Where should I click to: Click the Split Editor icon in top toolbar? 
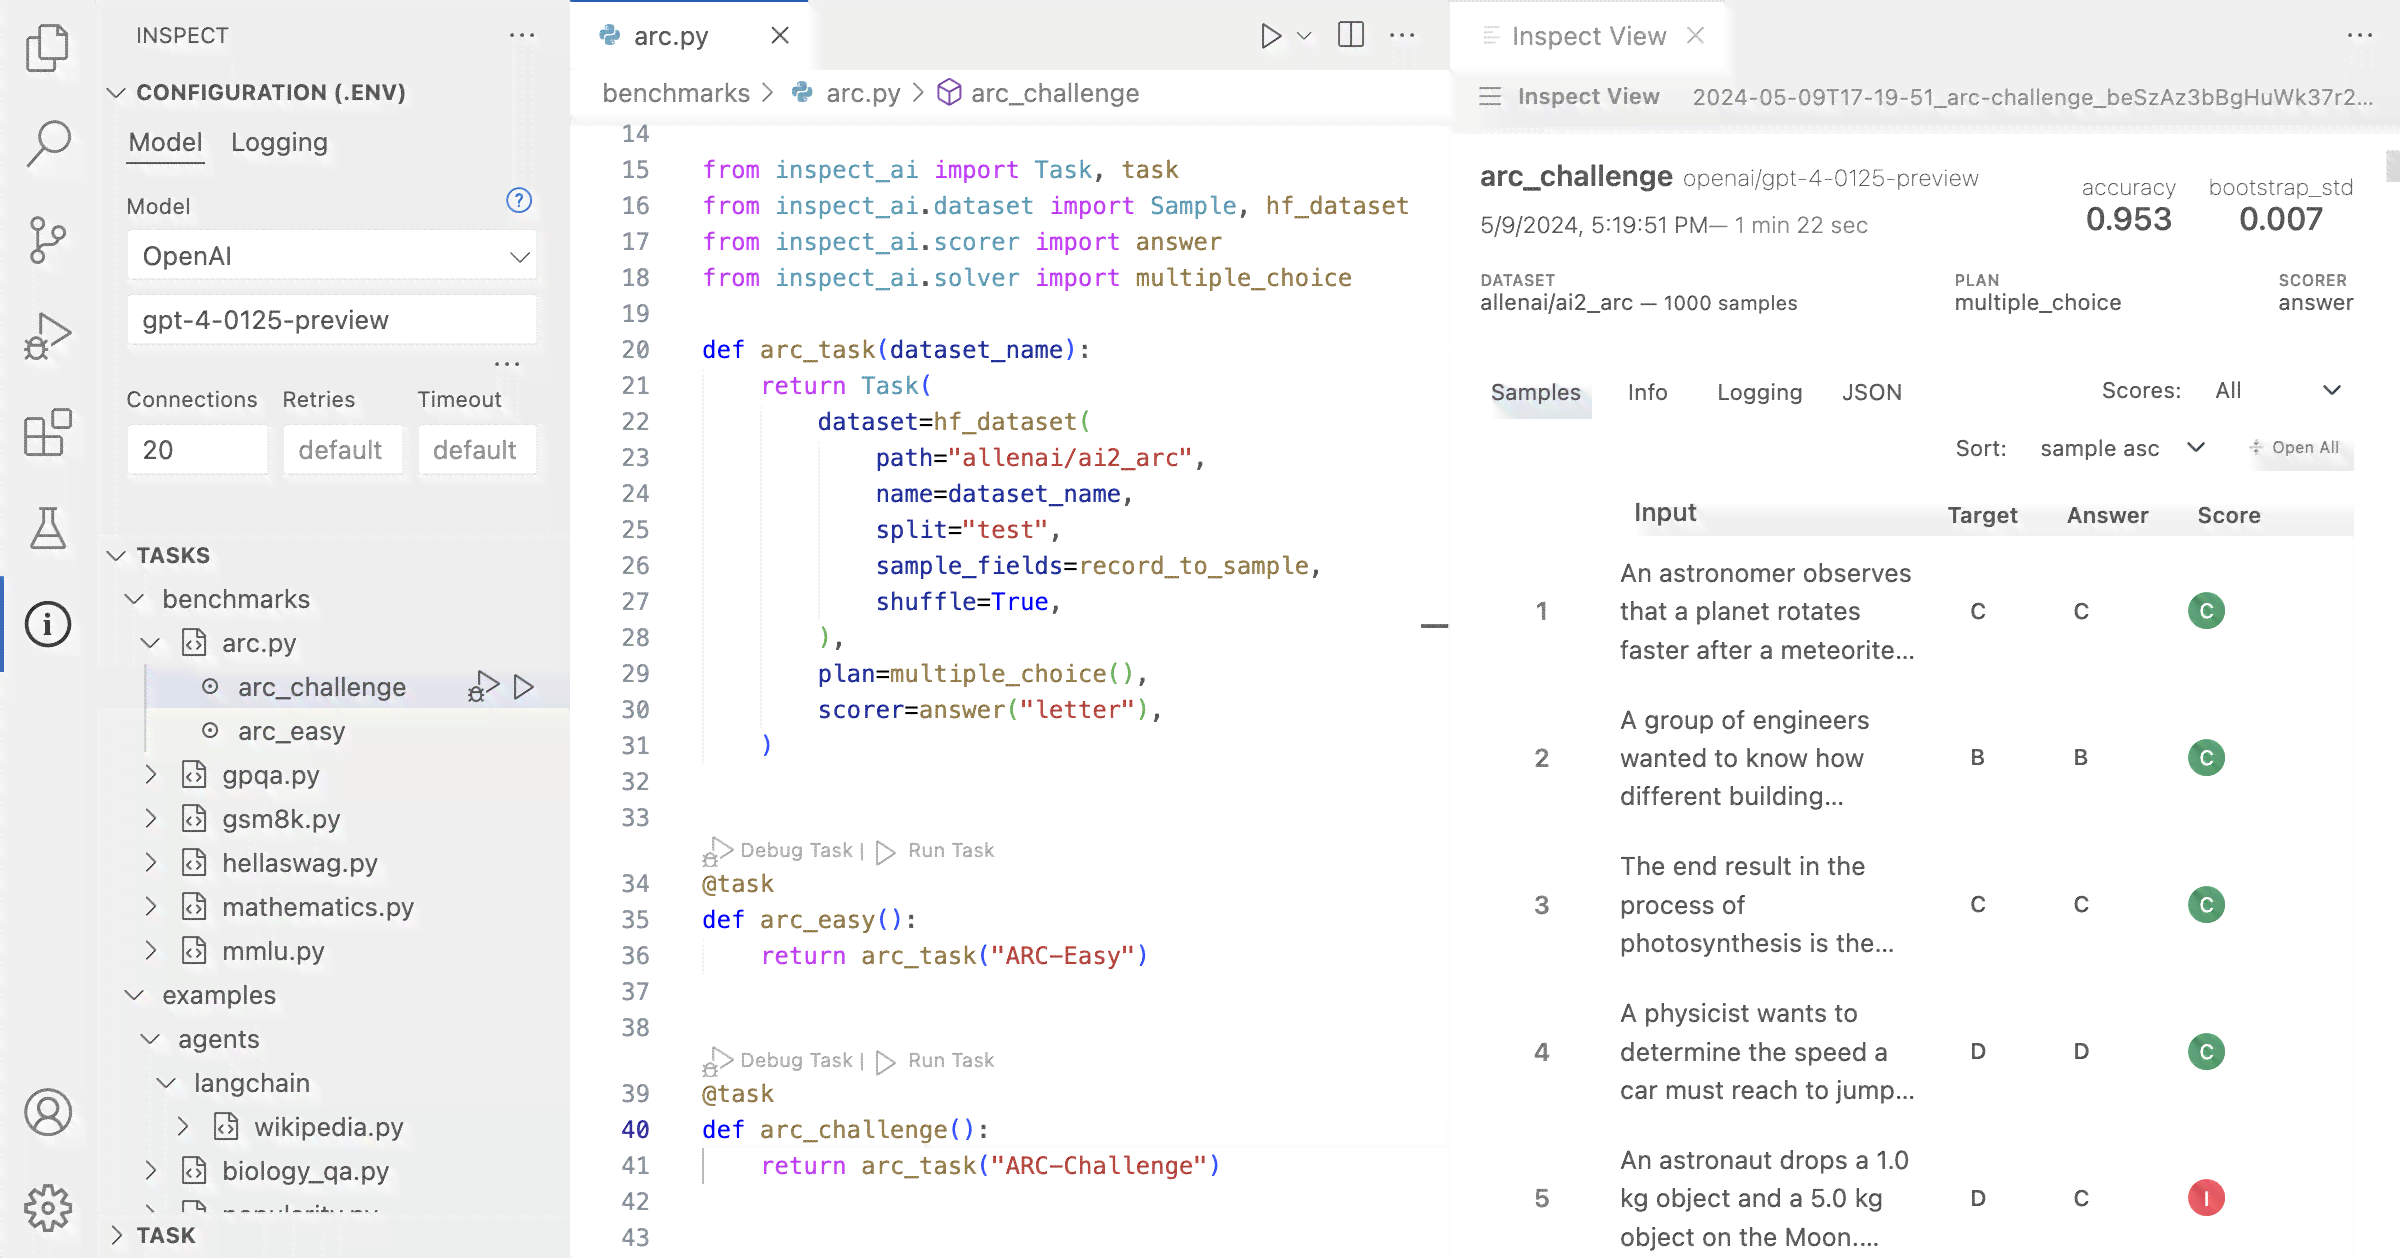click(x=1349, y=35)
